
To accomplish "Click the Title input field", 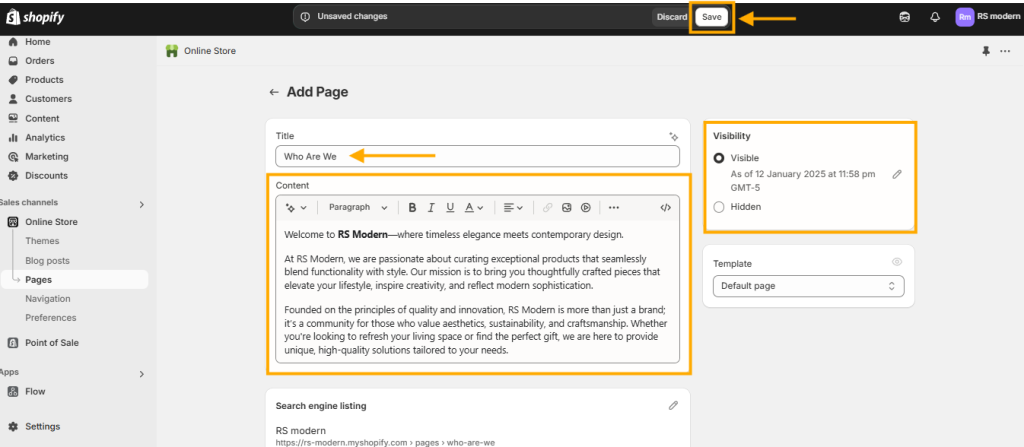I will coord(477,156).
